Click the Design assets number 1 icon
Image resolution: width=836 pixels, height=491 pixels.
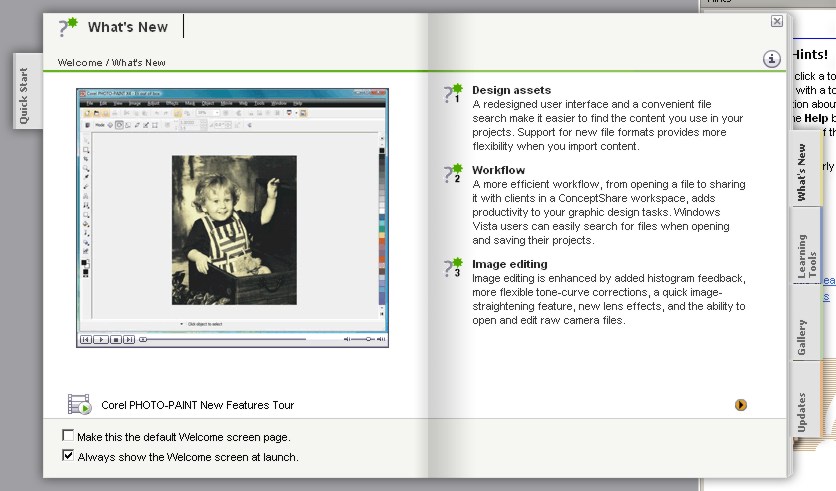453,93
